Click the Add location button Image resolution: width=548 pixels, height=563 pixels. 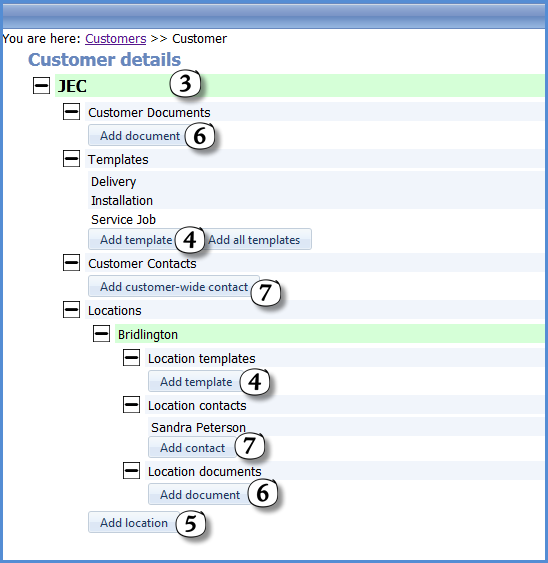[134, 522]
